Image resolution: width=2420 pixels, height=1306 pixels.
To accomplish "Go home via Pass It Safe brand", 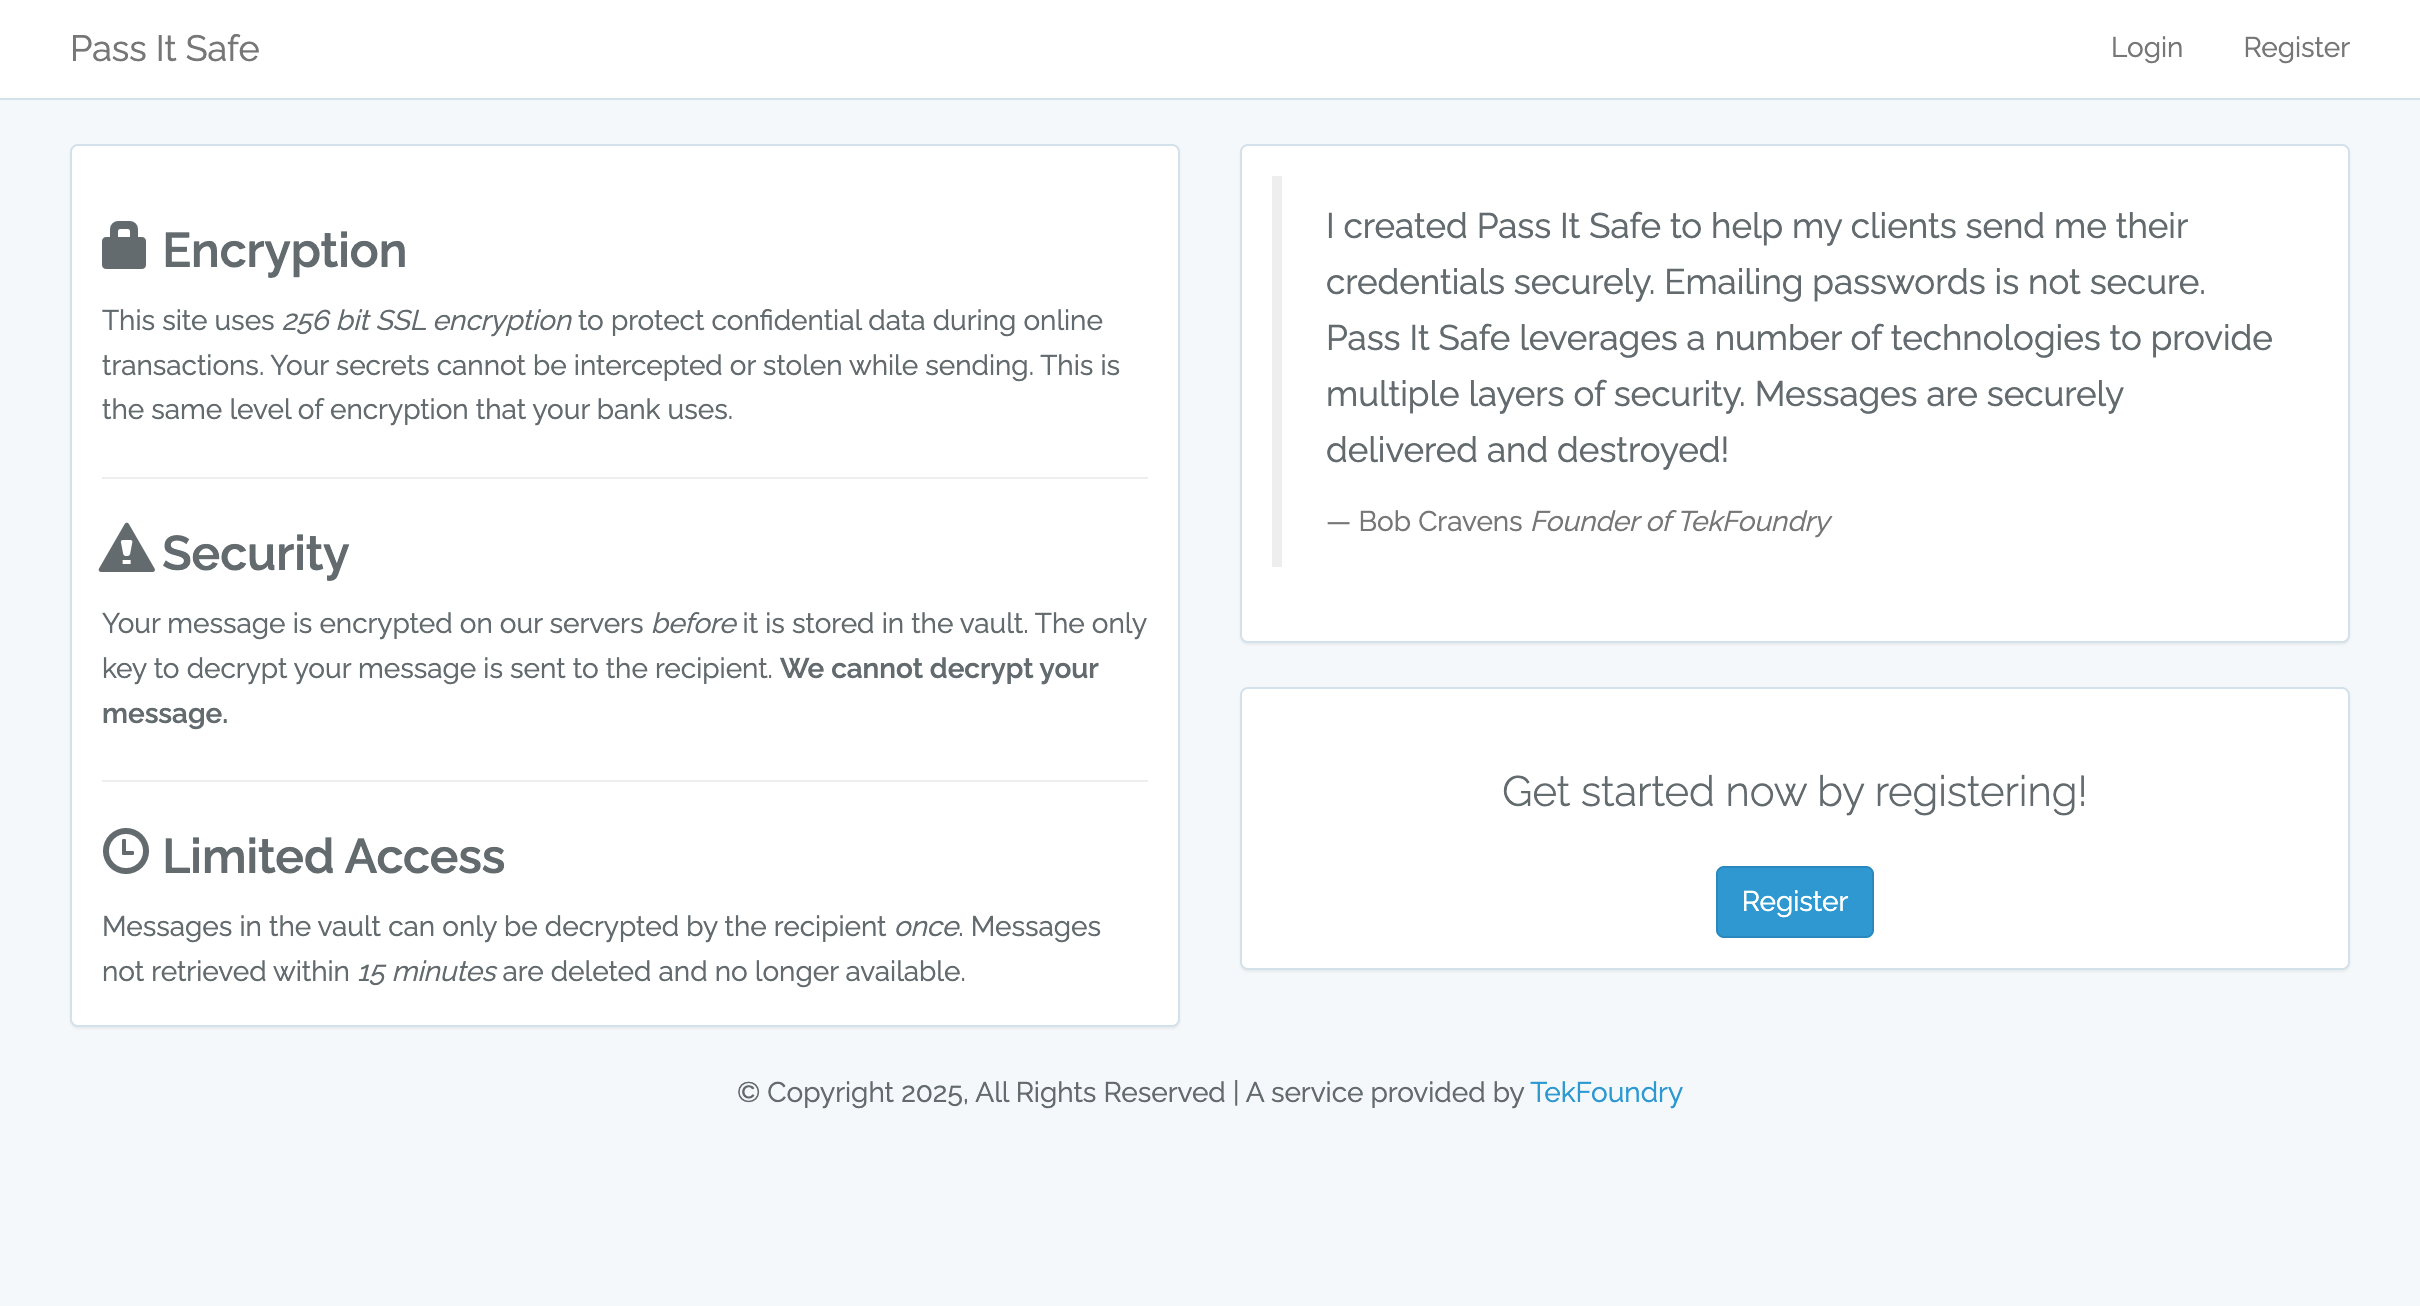I will [x=165, y=49].
